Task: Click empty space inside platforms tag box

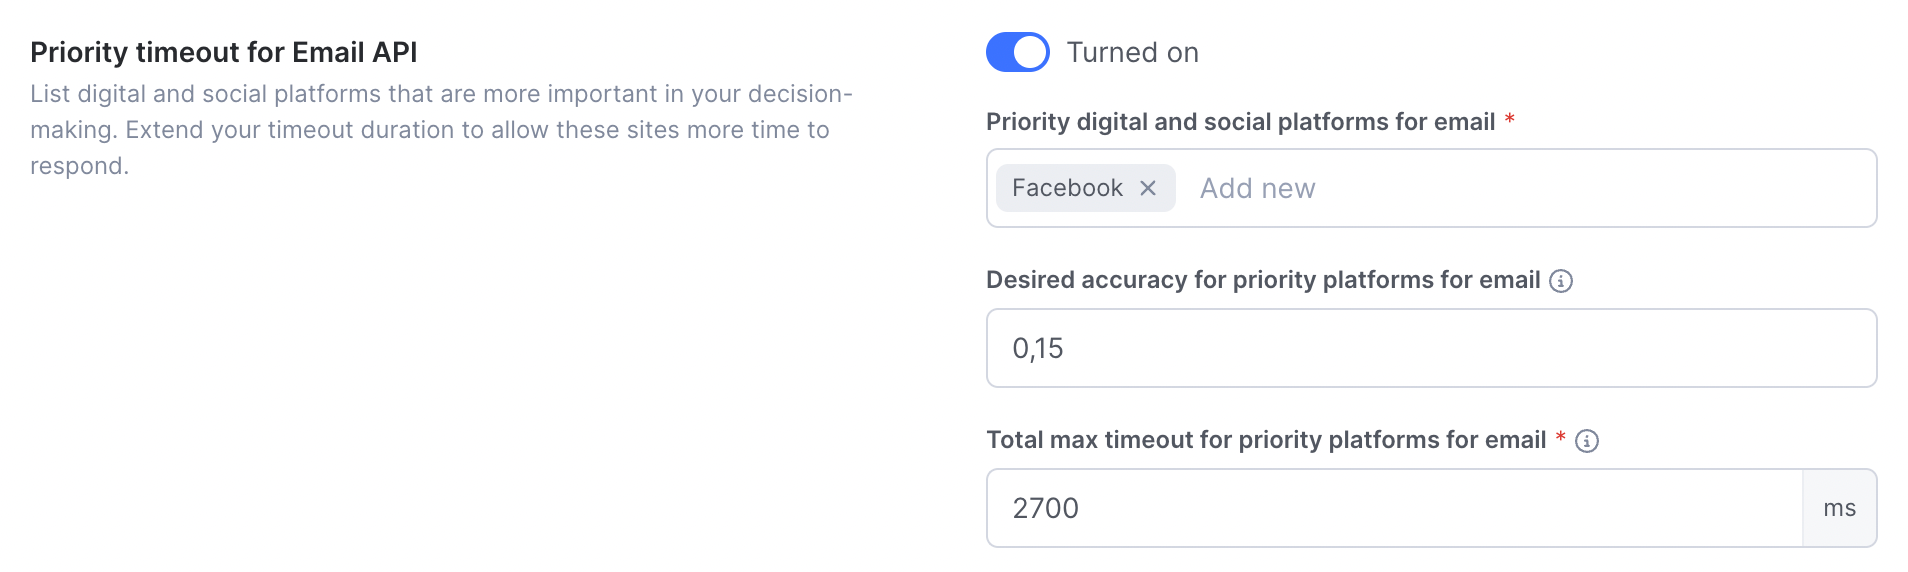Action: (1600, 188)
